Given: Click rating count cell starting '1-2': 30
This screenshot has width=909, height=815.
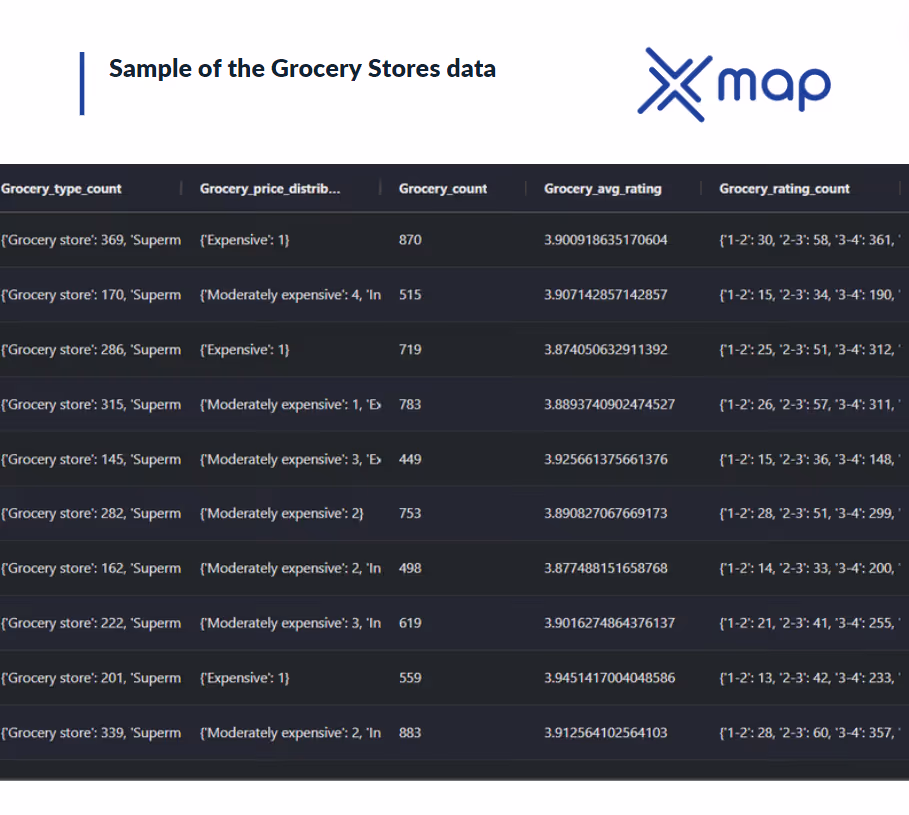Looking at the screenshot, I should click(810, 240).
